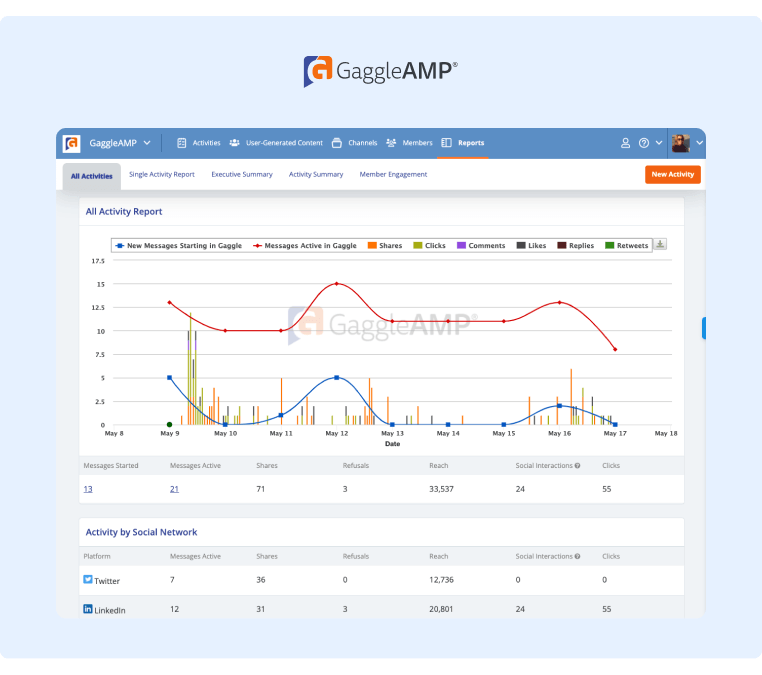Open the Members page
The width and height of the screenshot is (762, 675).
click(409, 143)
